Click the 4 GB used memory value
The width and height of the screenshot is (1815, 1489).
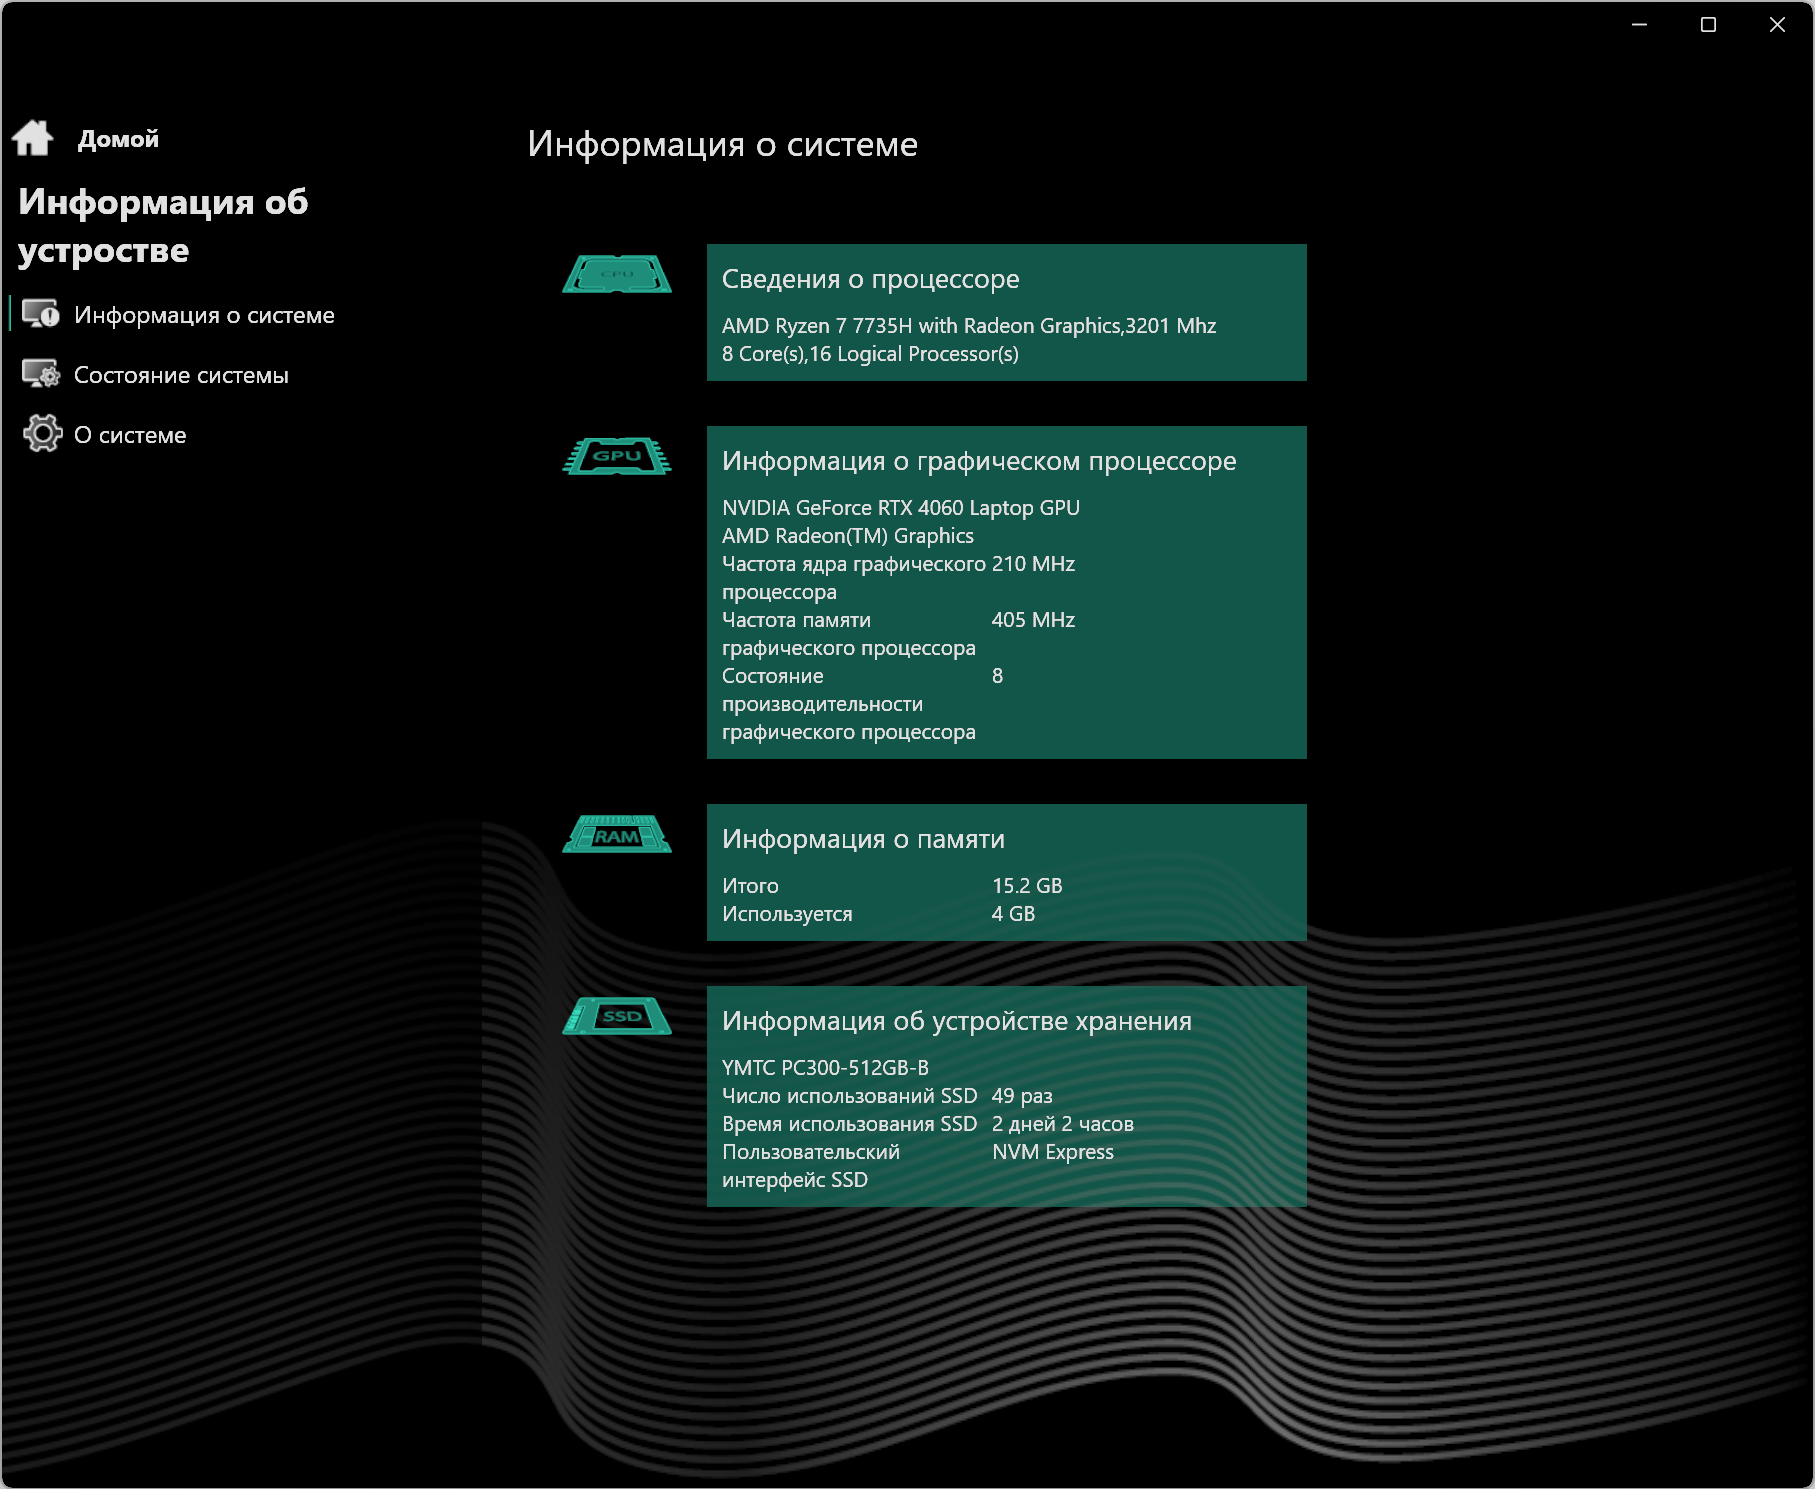point(1013,914)
